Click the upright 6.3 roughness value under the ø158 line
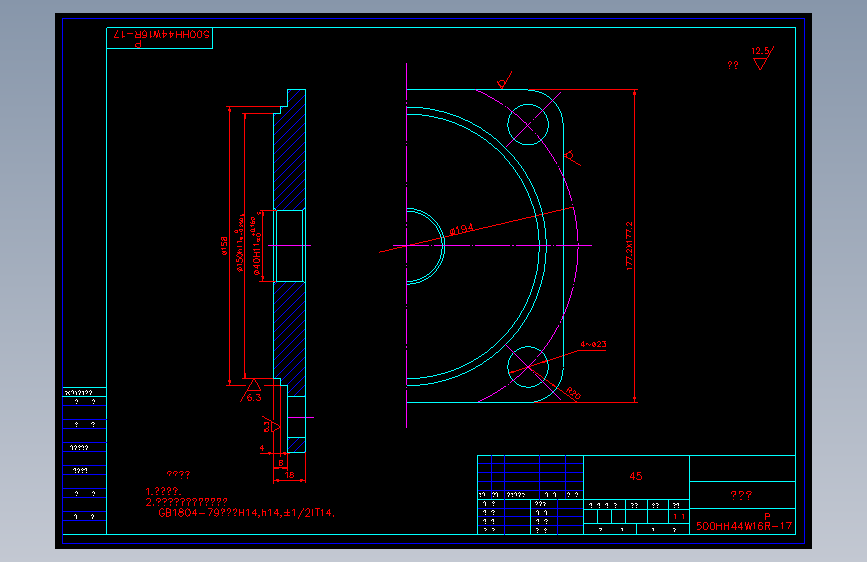Viewport: 867px width, 562px height. click(254, 397)
